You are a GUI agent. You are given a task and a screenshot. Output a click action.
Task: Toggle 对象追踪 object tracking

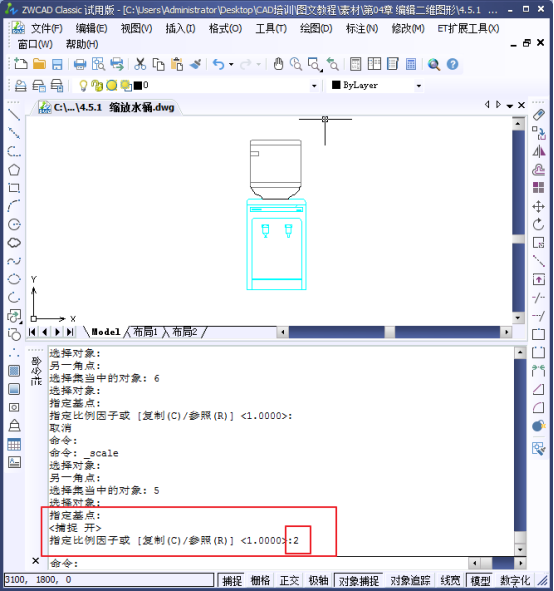[x=410, y=580]
